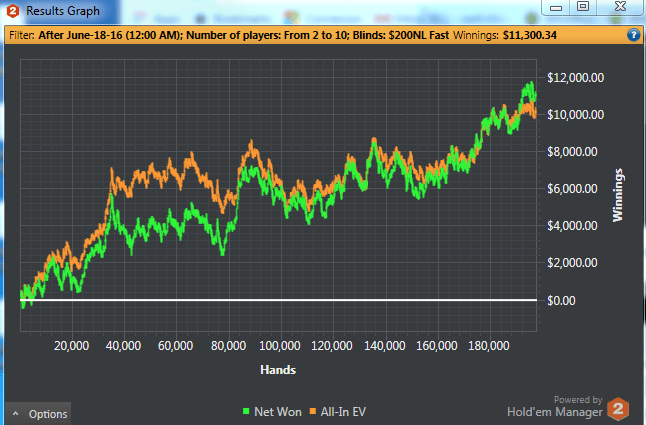Screen dimensions: 646x425
Task: Close the Results Graph window
Action: click(620, 7)
